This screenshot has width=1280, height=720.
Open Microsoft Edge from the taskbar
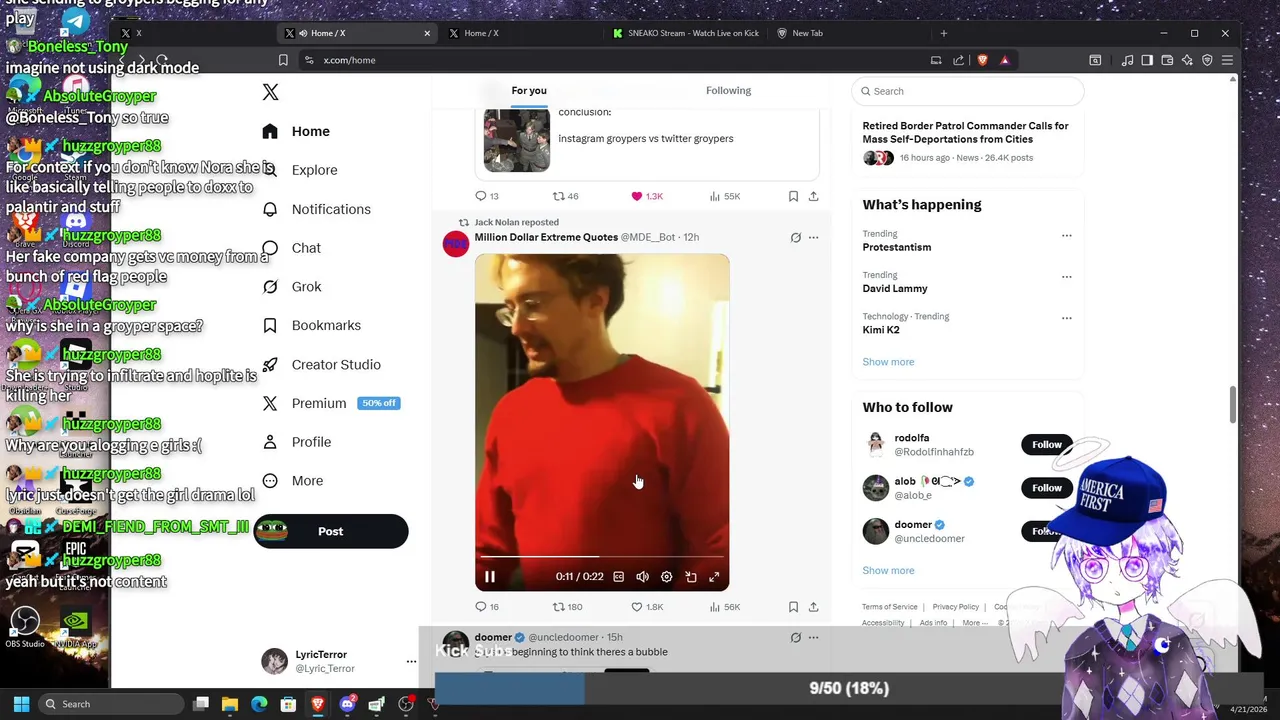click(x=259, y=704)
